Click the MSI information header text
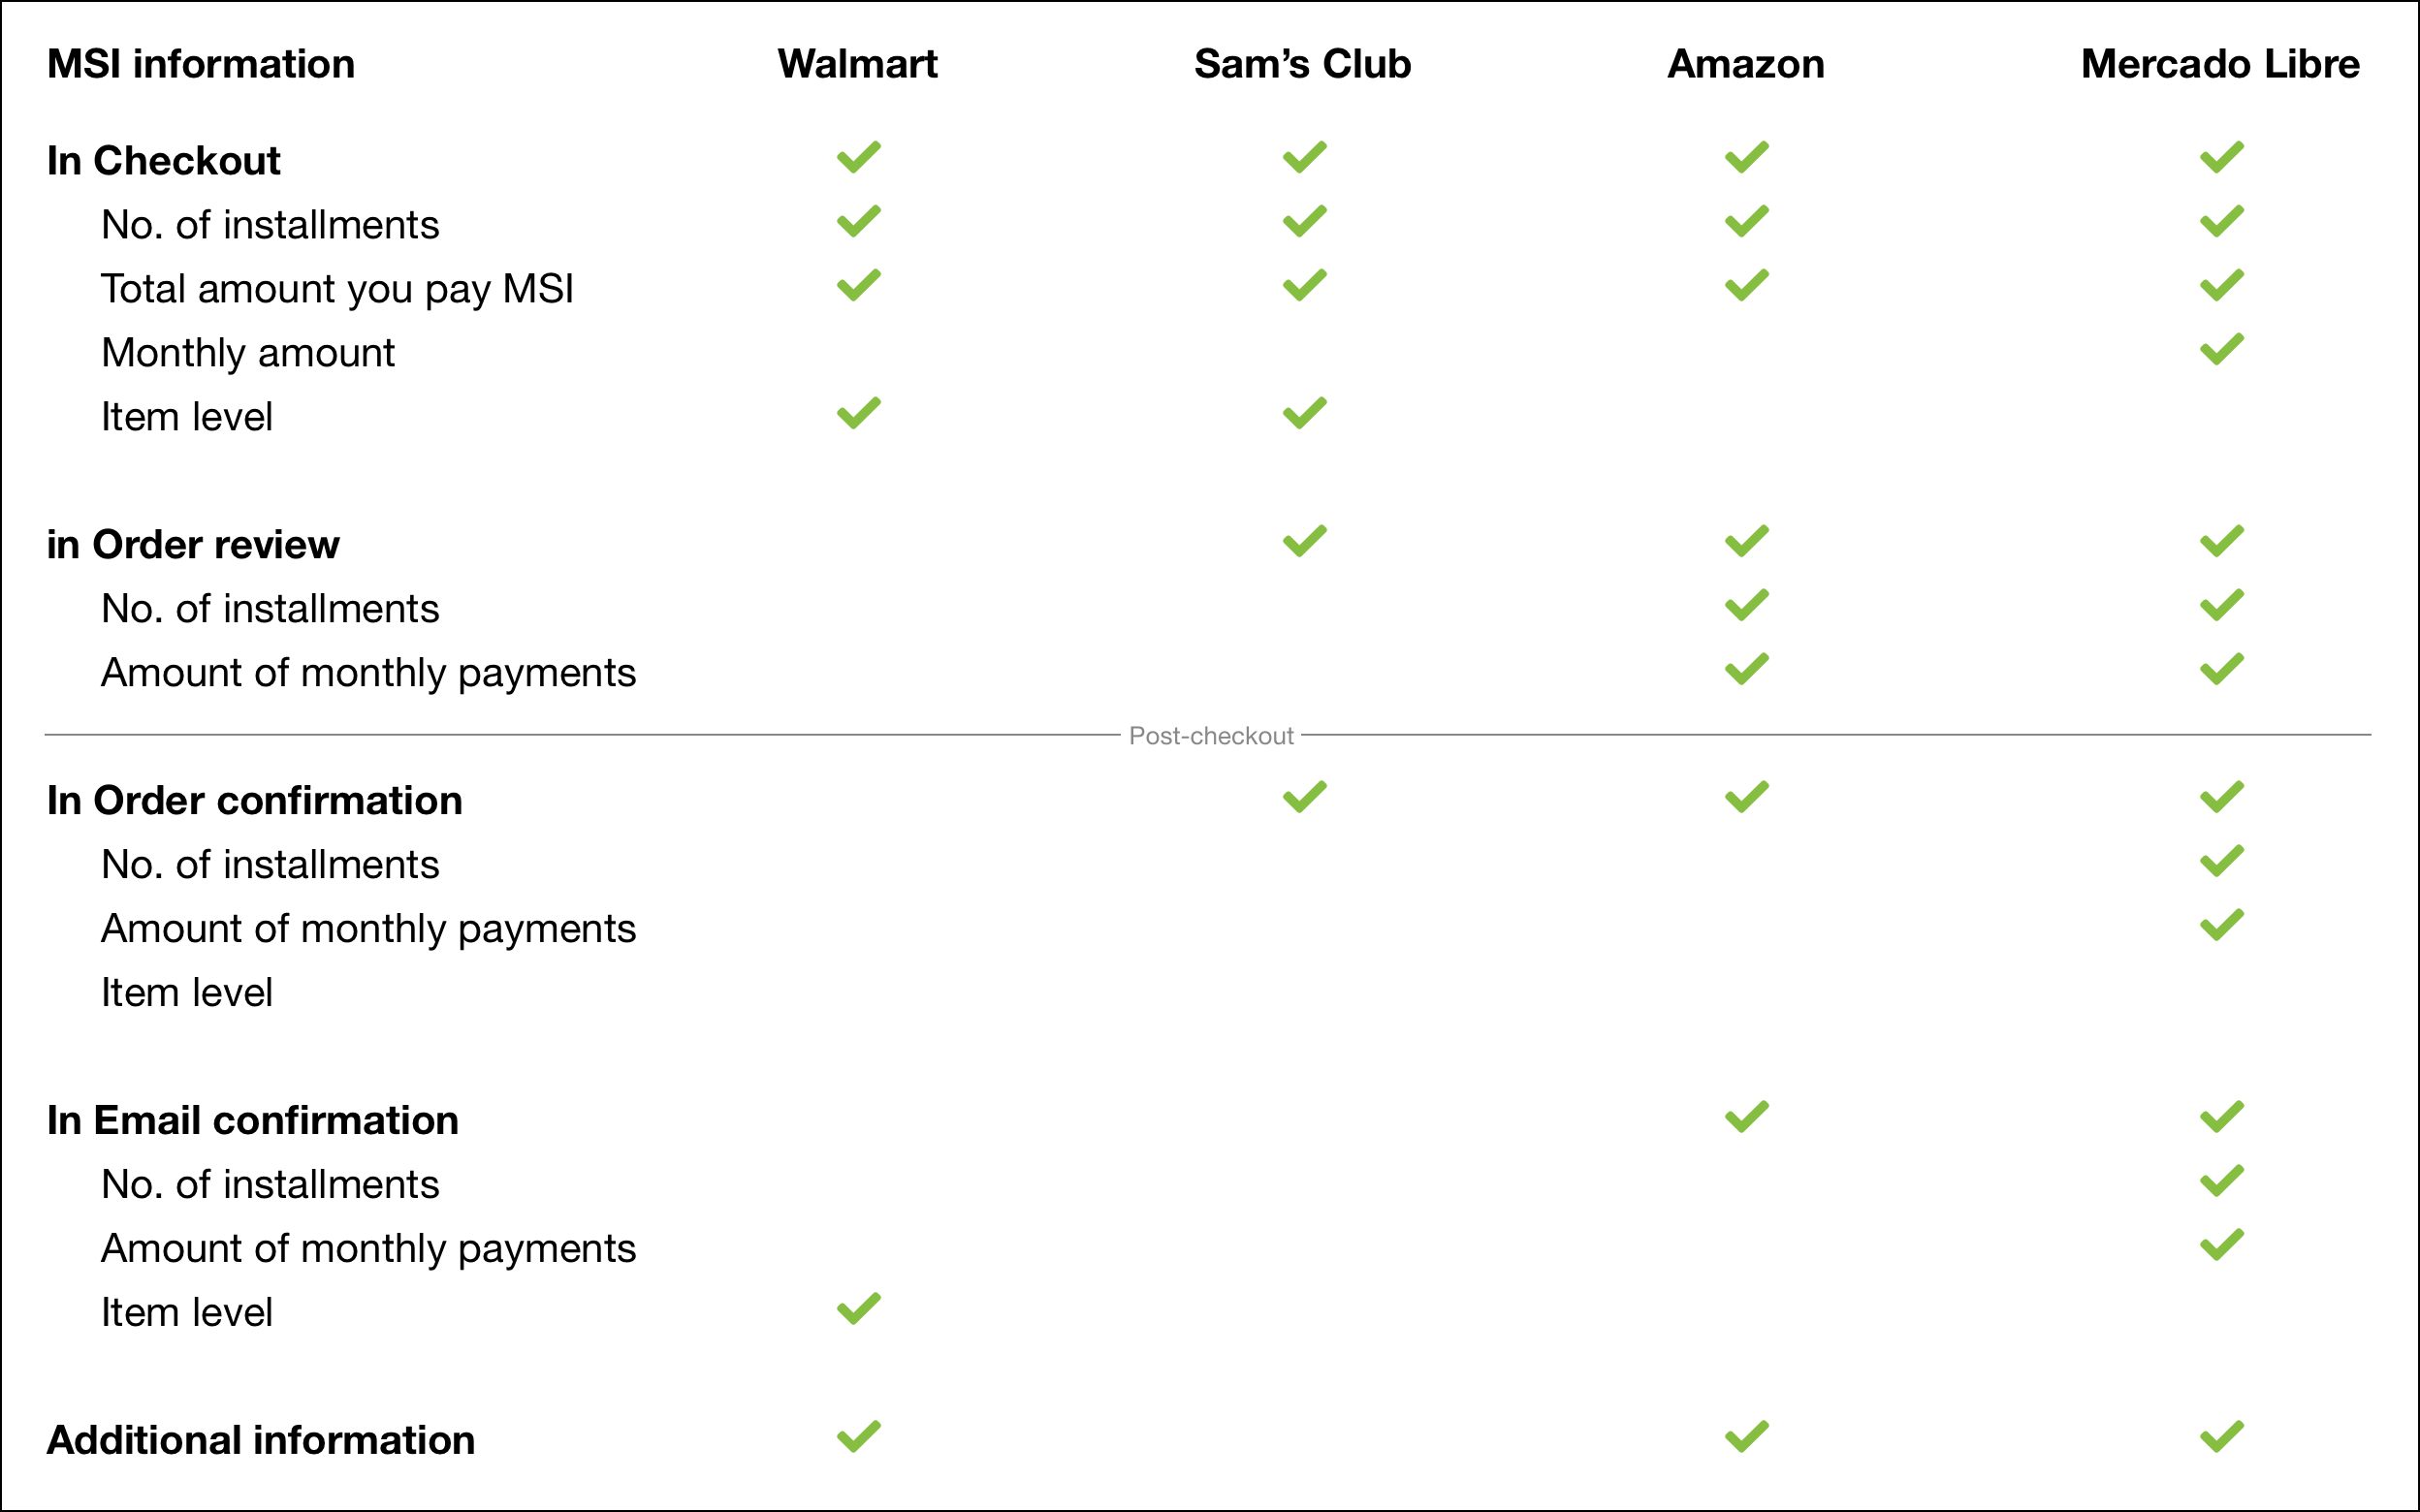This screenshot has width=2420, height=1512. [201, 64]
